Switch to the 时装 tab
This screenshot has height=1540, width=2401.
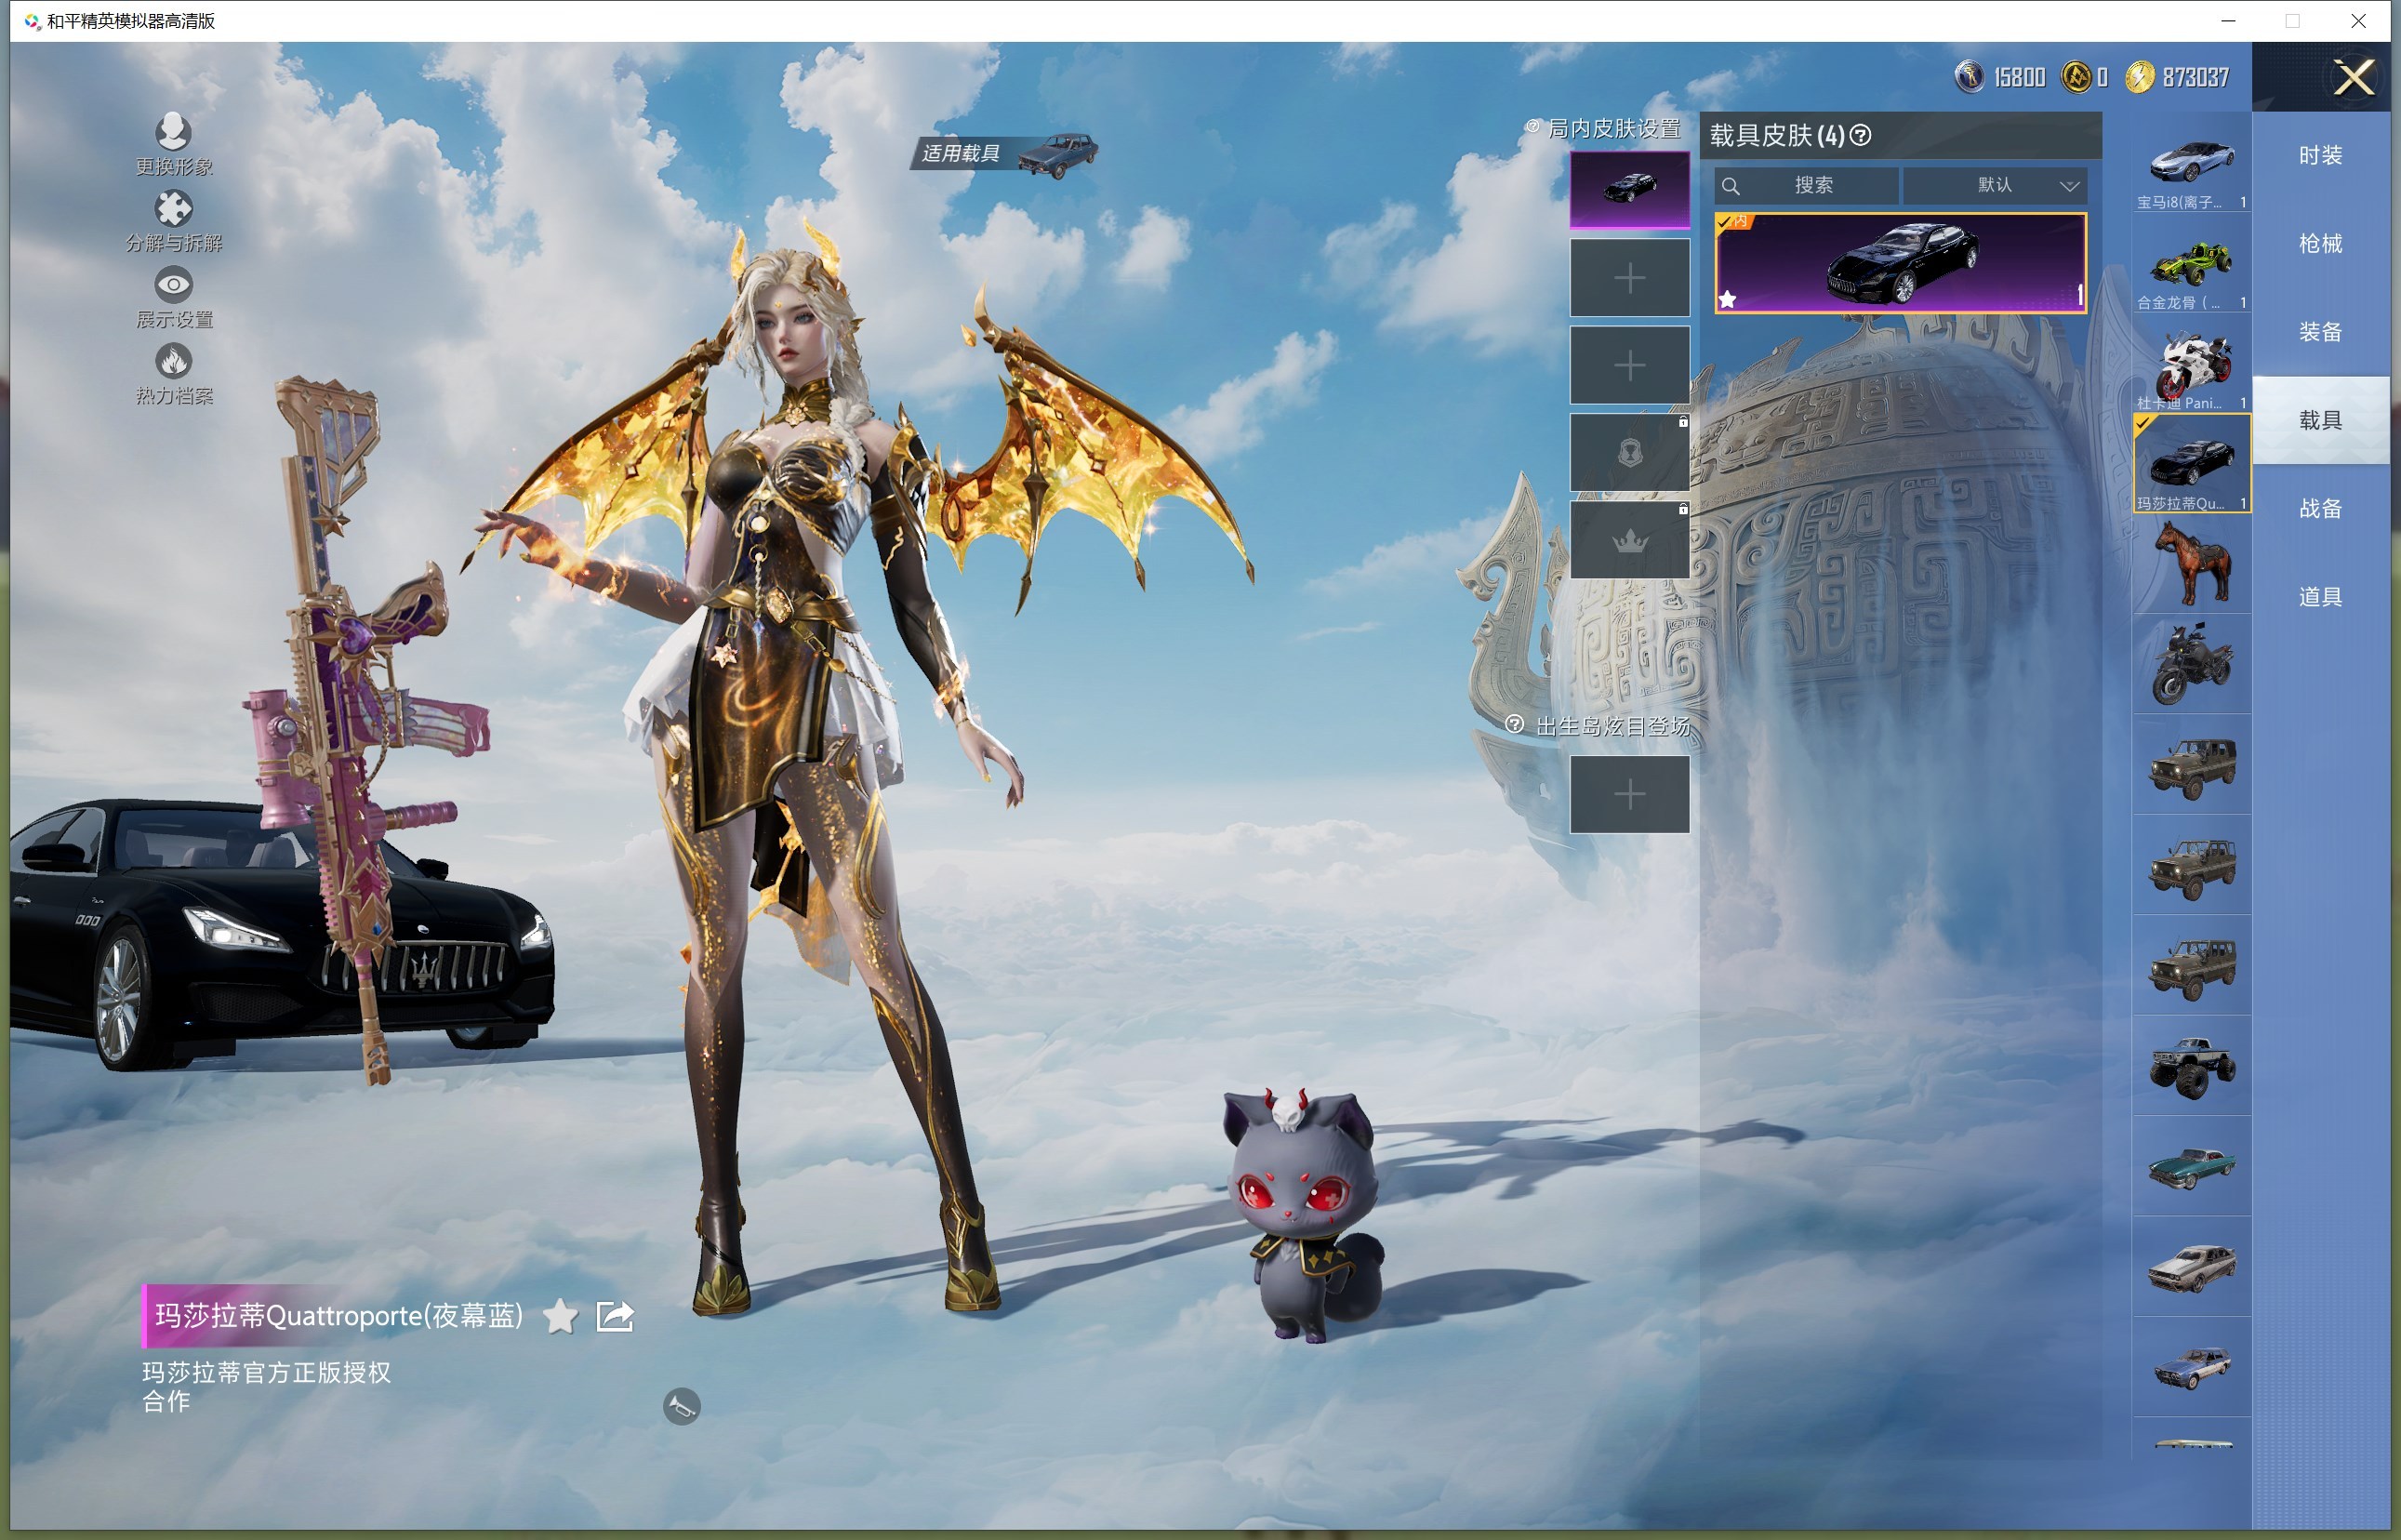(2321, 155)
